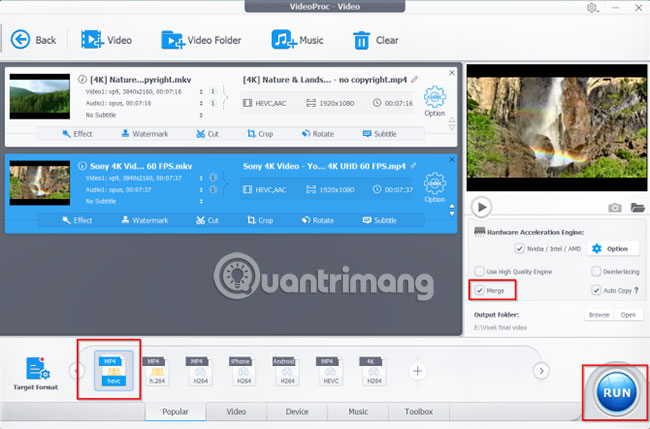Enable Use High Quality Engine
650x429 pixels.
click(480, 271)
